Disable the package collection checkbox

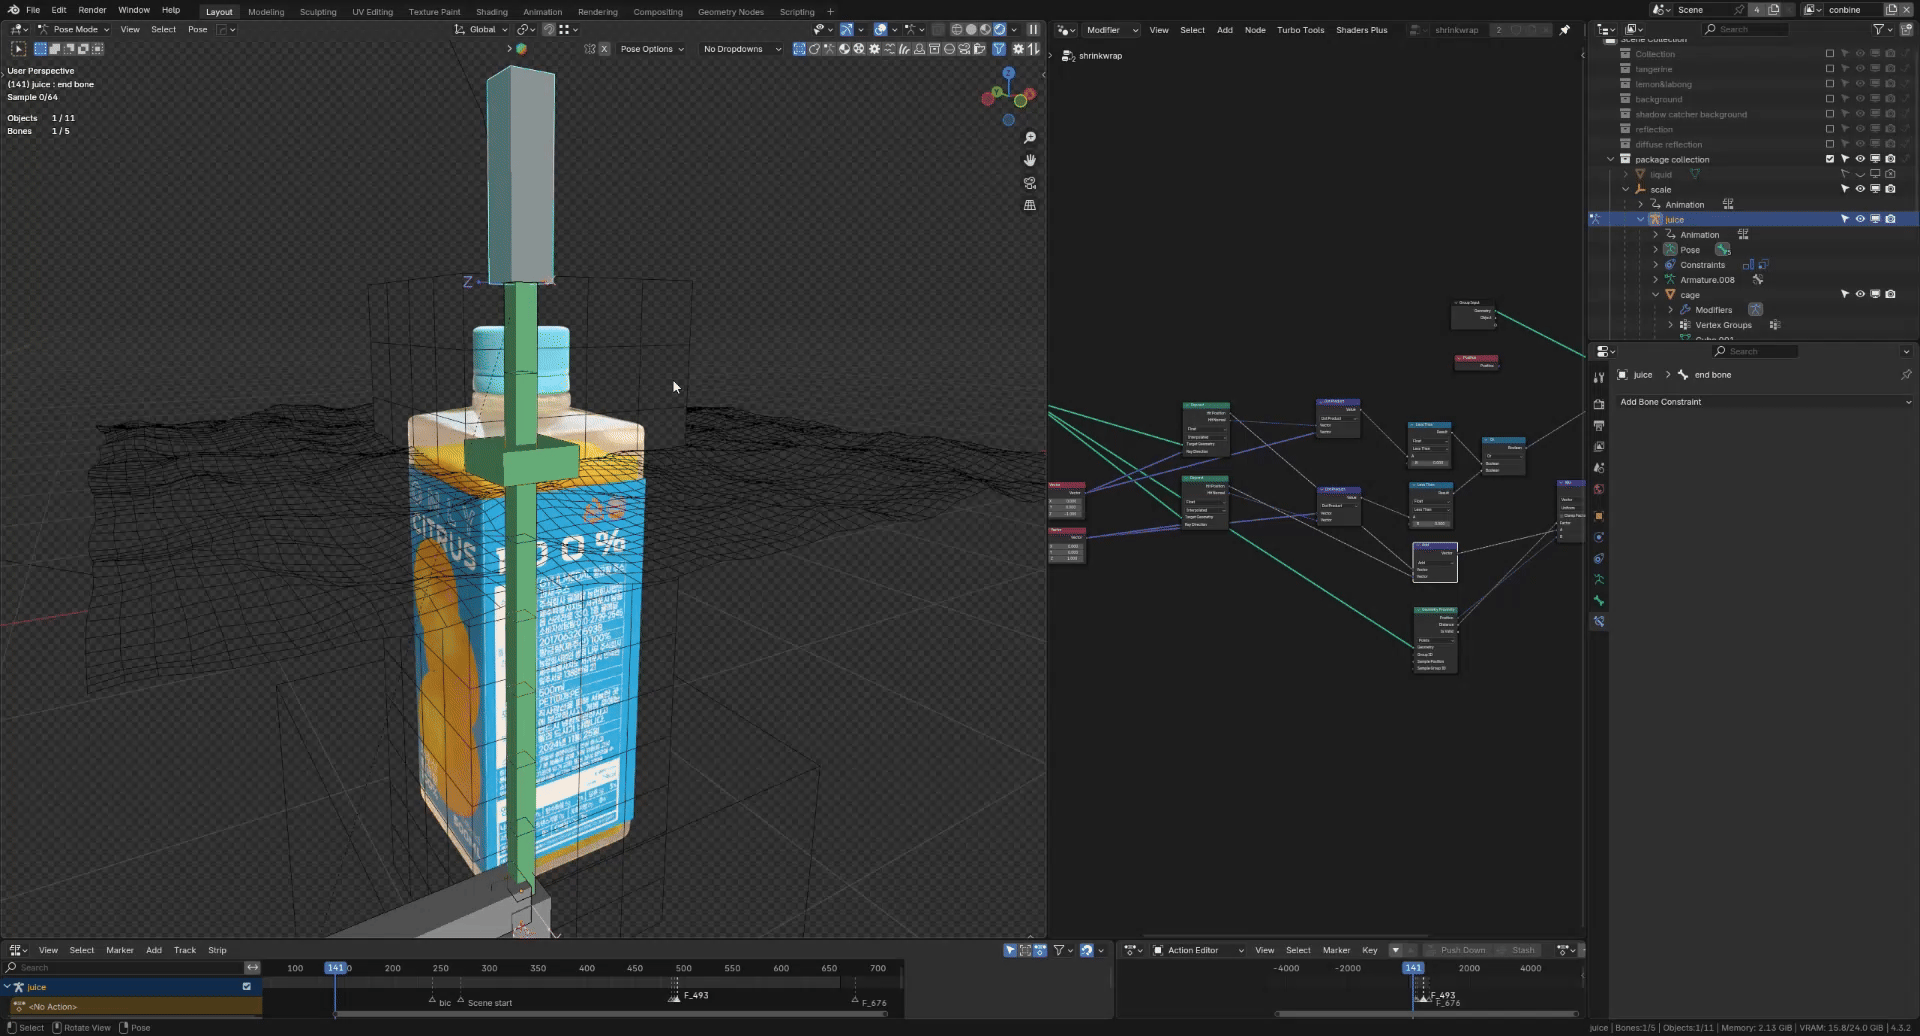tap(1830, 159)
